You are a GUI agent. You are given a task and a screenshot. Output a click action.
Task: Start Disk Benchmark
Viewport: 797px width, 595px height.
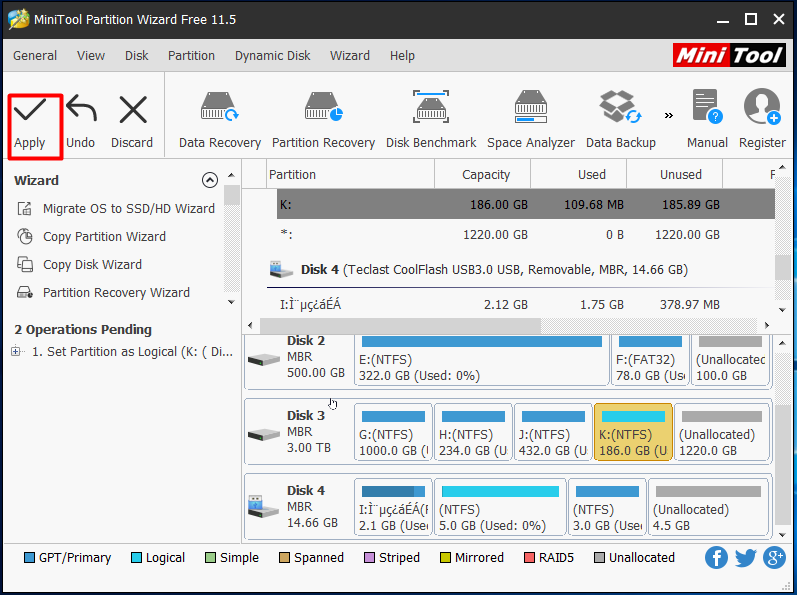click(431, 120)
